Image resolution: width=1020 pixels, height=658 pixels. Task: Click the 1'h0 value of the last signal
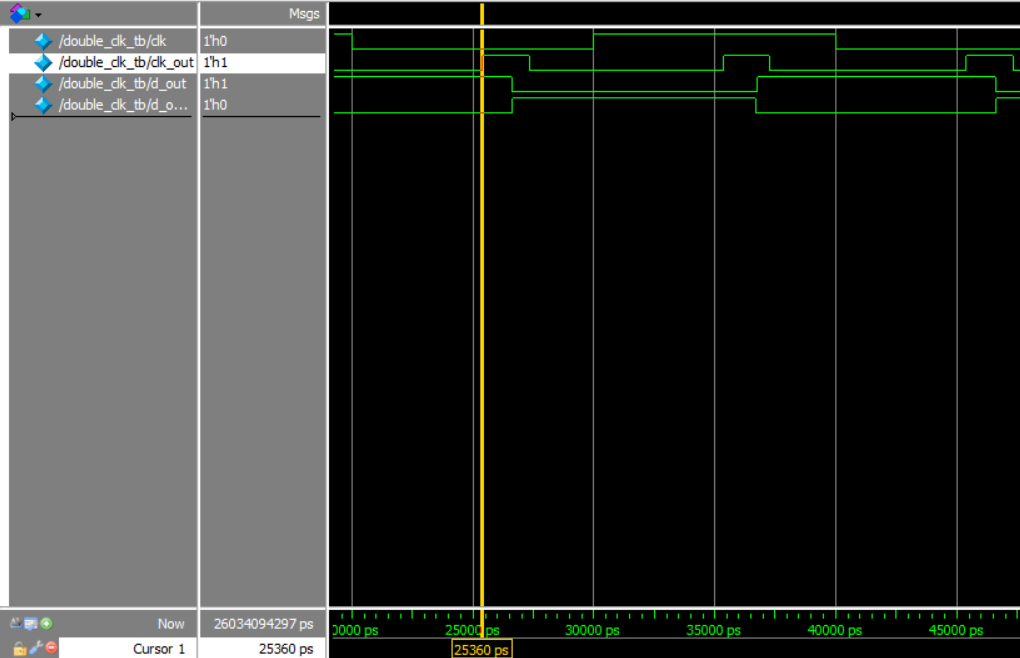click(x=215, y=105)
